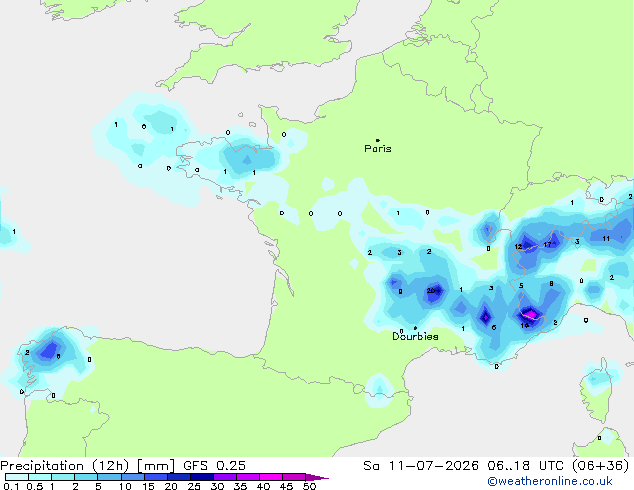Pick the 2–5 mm legend swatch
The width and height of the screenshot is (634, 490).
(86, 477)
